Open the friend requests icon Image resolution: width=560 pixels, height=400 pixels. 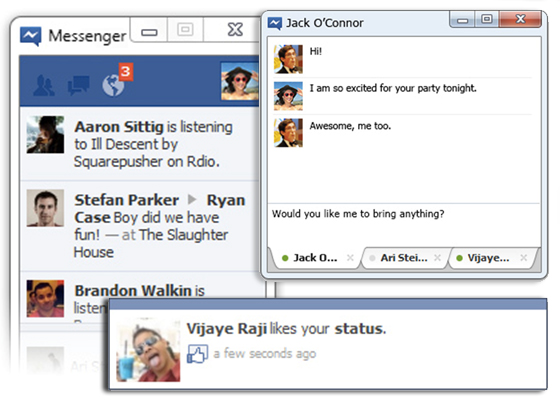(x=44, y=86)
